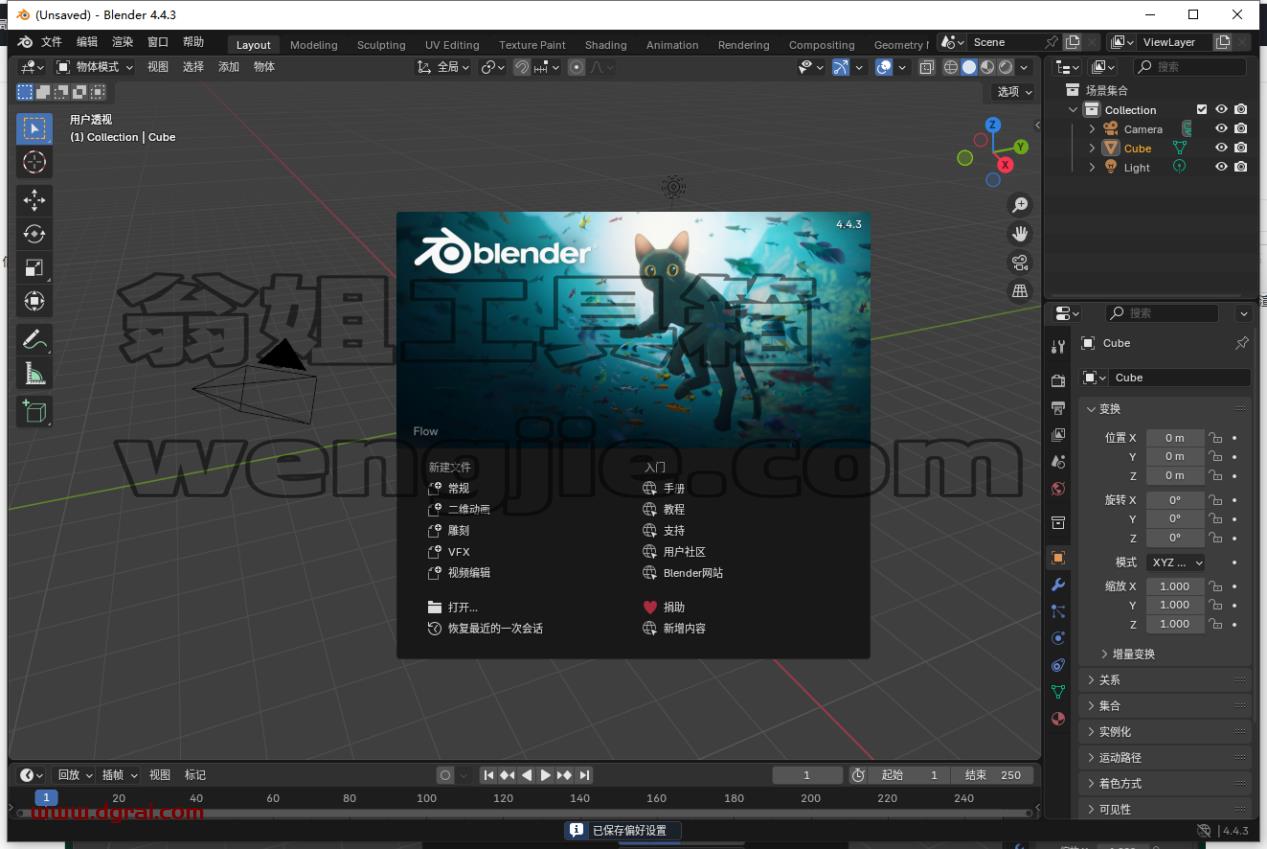This screenshot has height=849, width=1267.
Task: Click the 结束 250 frame field
Action: point(993,775)
